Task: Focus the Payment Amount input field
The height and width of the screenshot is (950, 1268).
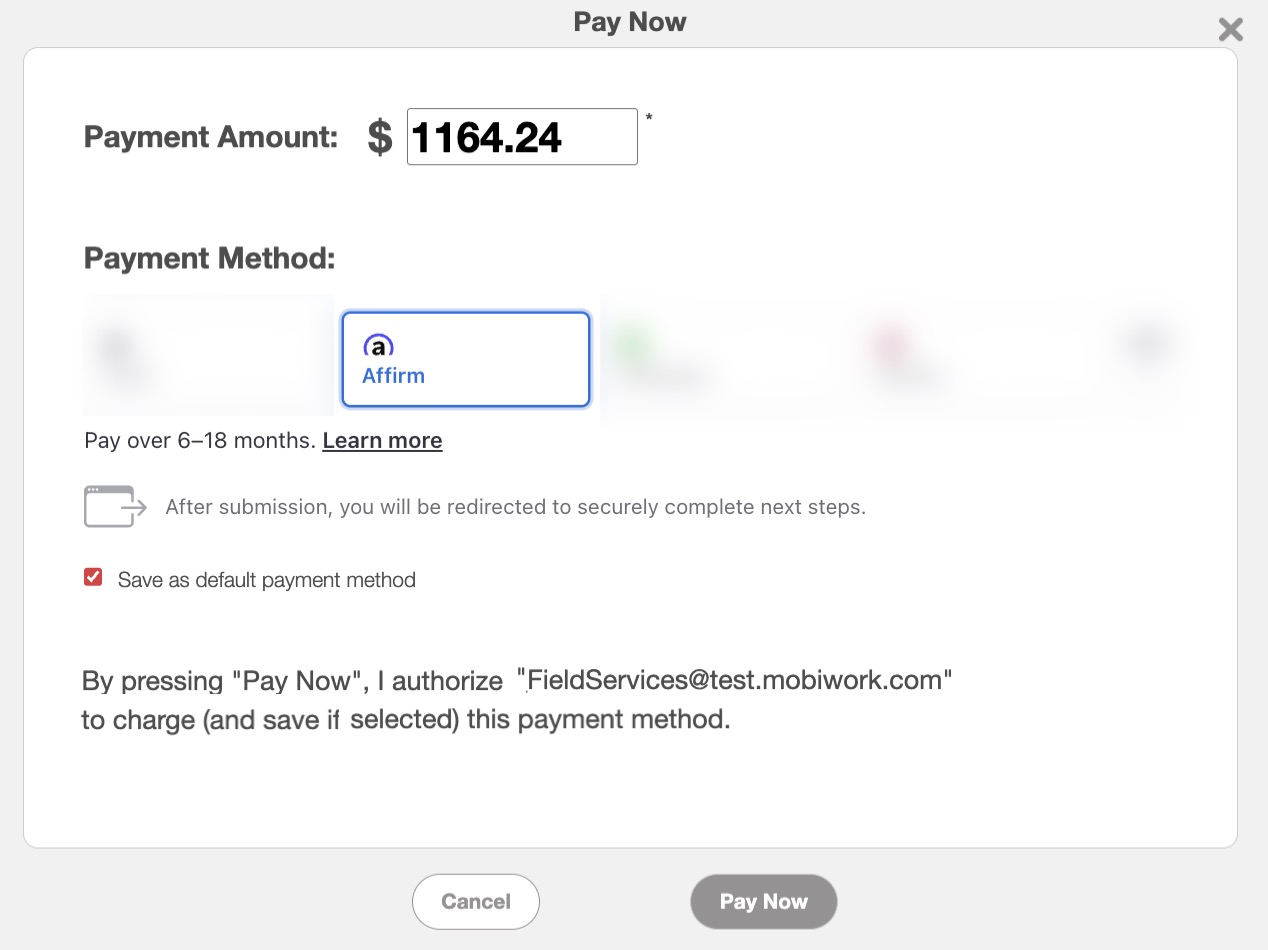Action: [x=521, y=137]
